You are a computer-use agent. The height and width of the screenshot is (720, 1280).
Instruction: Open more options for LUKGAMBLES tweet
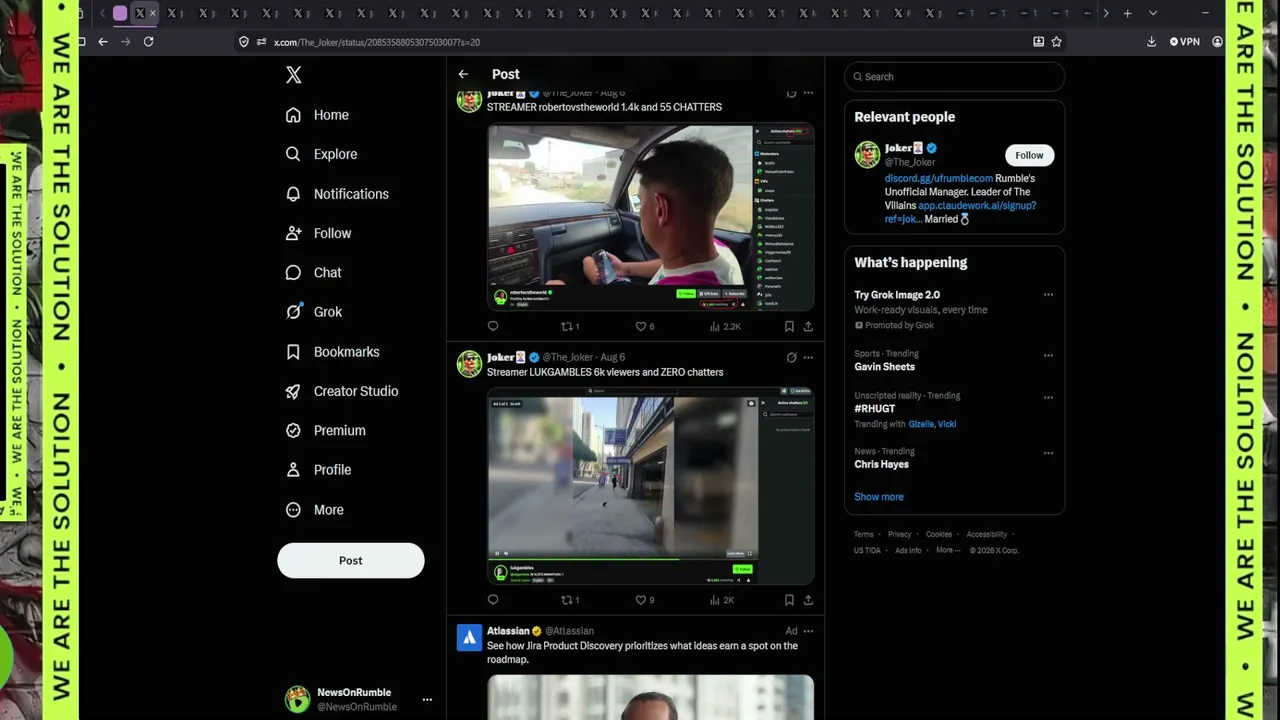tap(808, 357)
